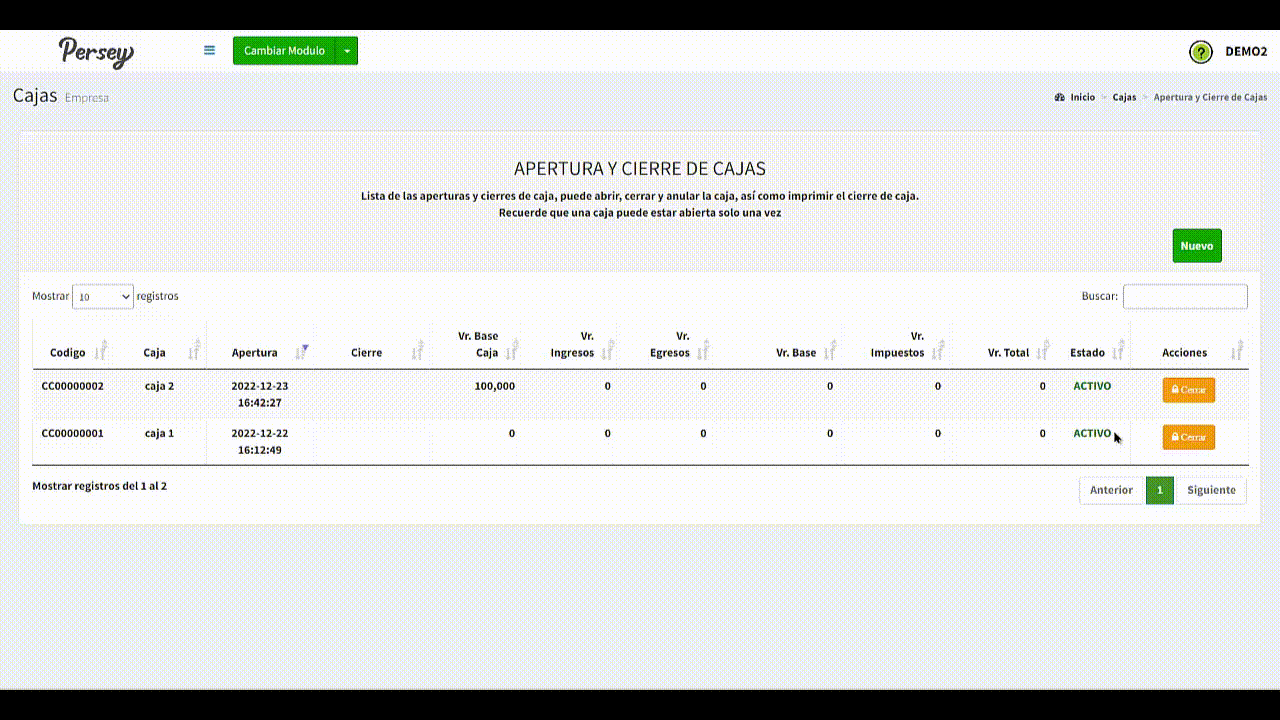
Task: Go to Siguiente page
Action: coord(1211,490)
